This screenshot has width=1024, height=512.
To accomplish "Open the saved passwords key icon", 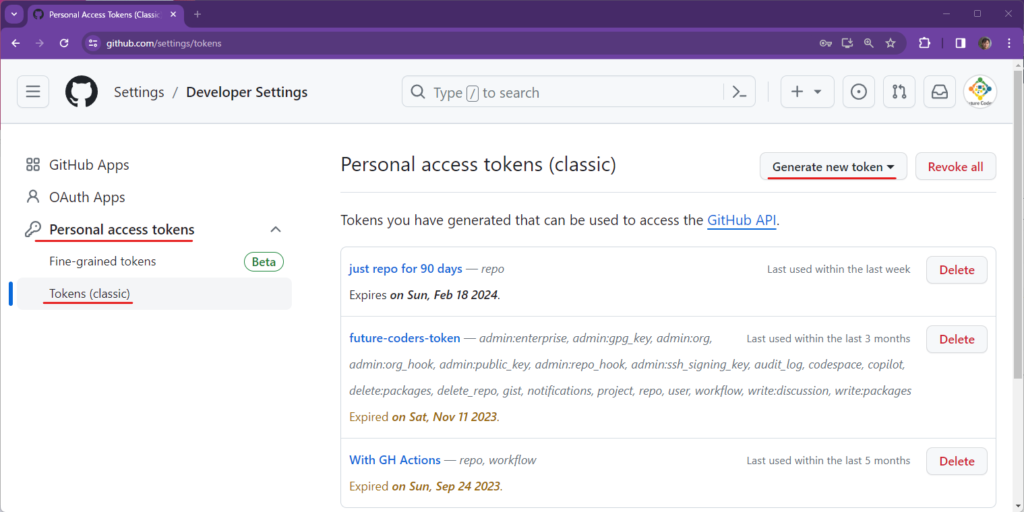I will pyautogui.click(x=825, y=43).
